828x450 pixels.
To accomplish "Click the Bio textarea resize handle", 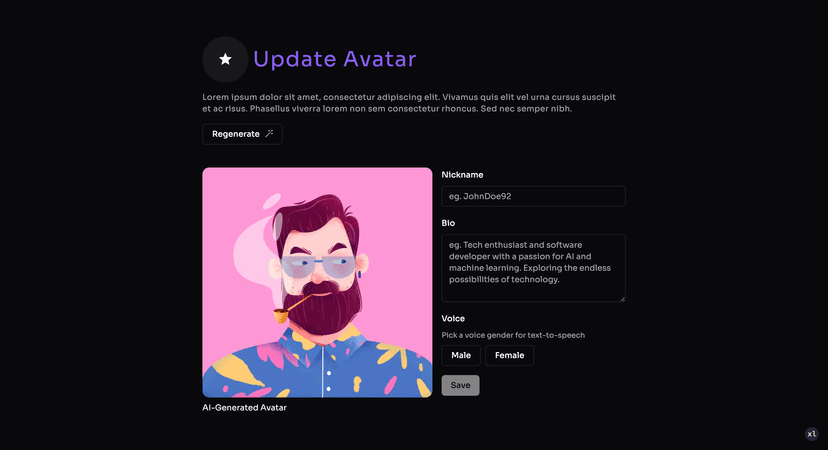I will pos(623,299).
